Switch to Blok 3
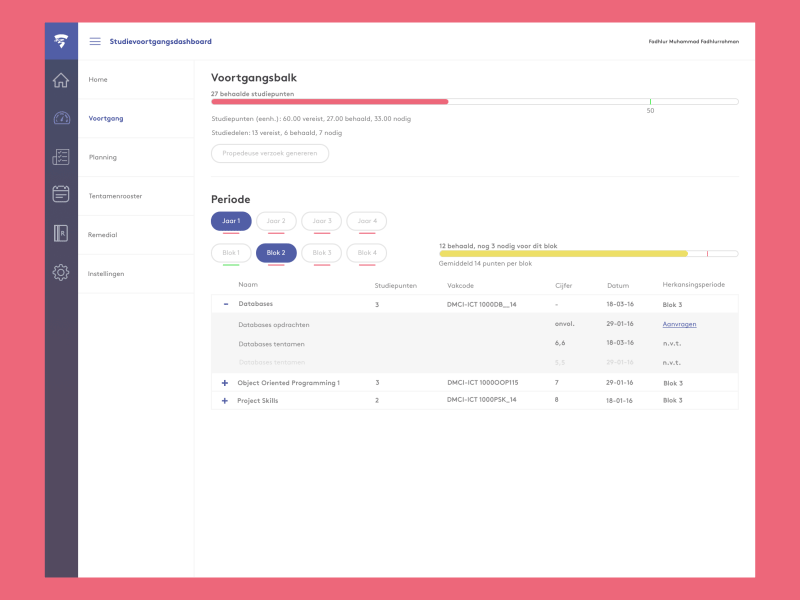This screenshot has height=600, width=800. pos(321,253)
